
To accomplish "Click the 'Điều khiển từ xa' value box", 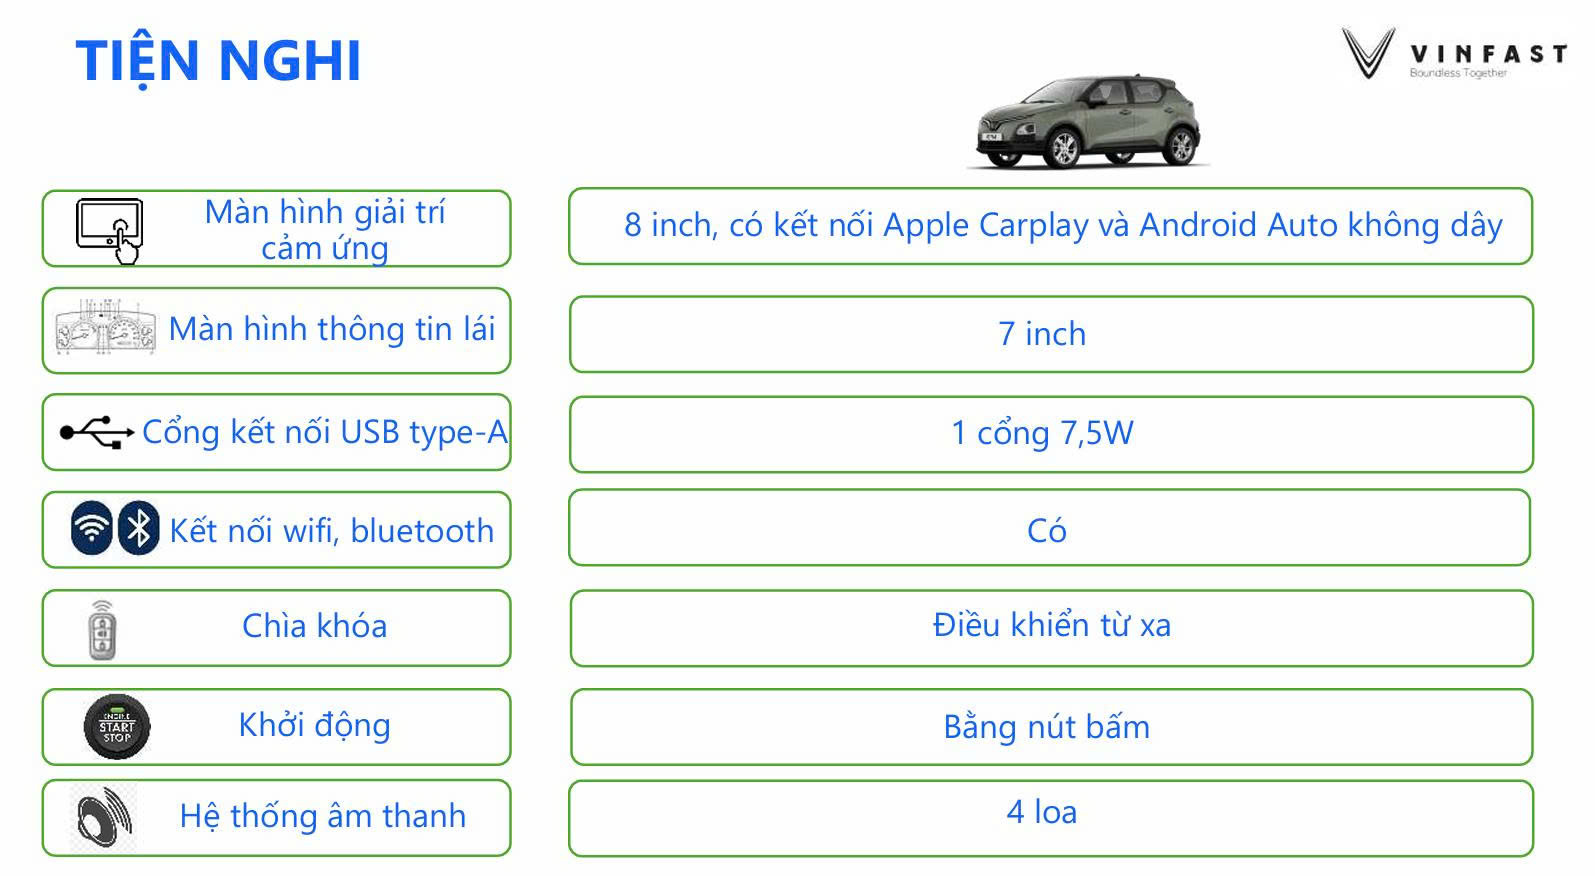I will 1050,627.
